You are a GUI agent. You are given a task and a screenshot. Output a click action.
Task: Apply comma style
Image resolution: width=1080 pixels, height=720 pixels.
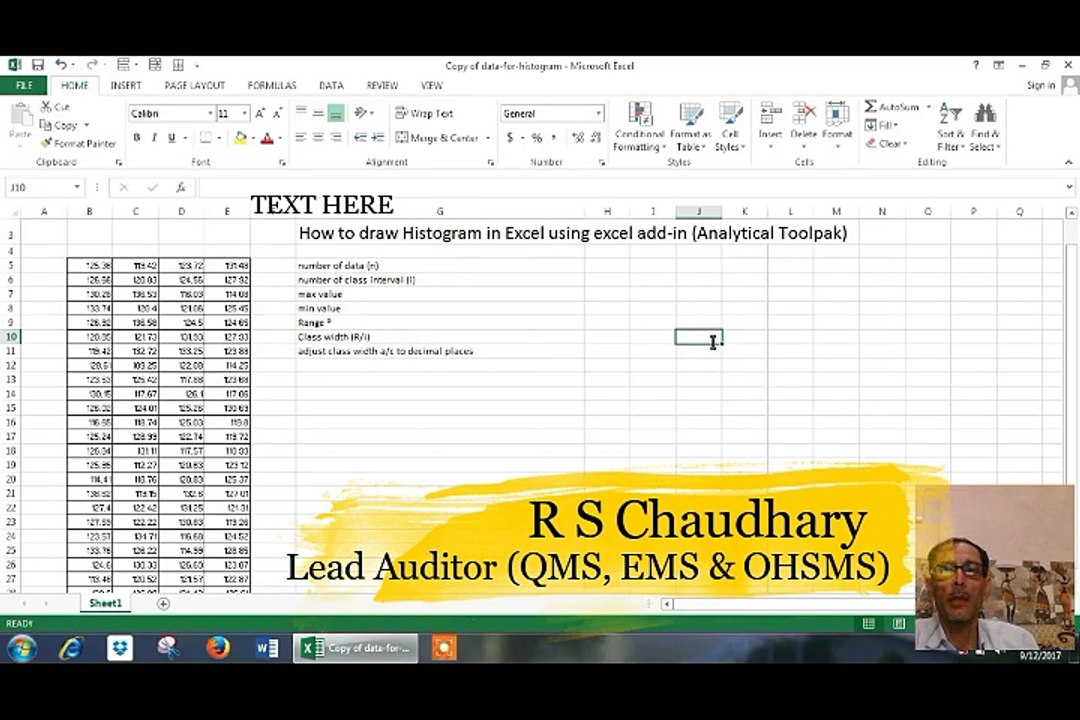coord(553,138)
